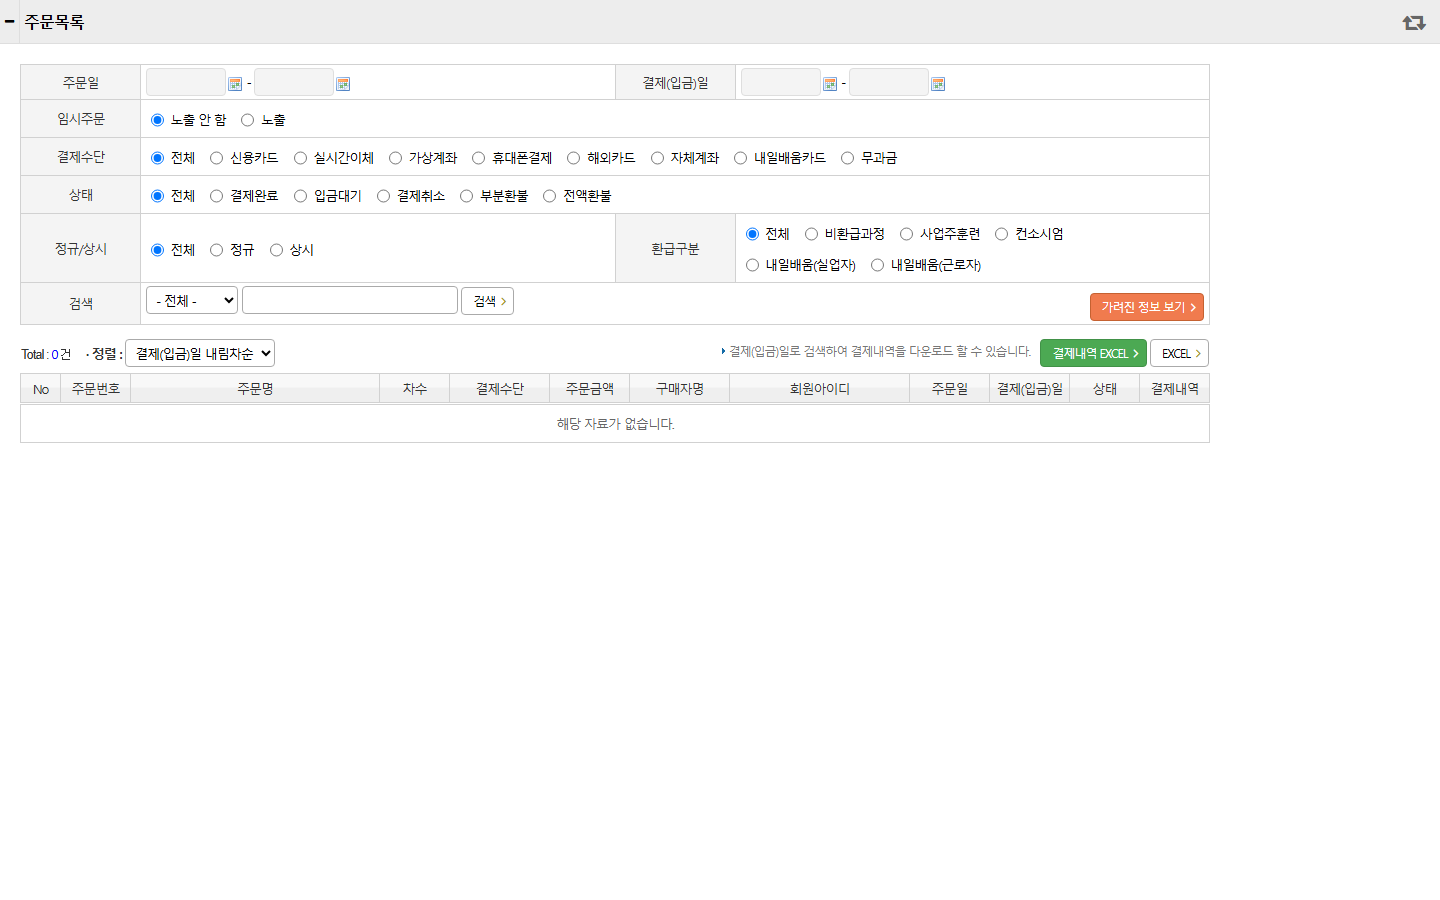Click the 주문금액 column header
The height and width of the screenshot is (900, 1440).
tap(590, 389)
